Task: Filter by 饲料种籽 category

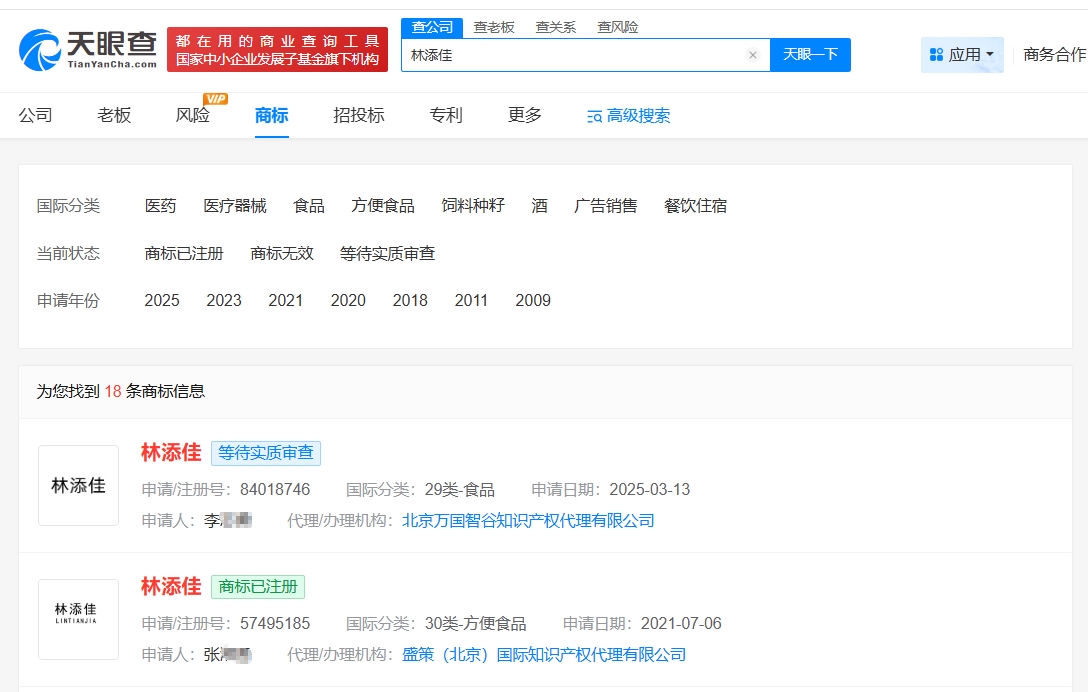Action: 473,205
